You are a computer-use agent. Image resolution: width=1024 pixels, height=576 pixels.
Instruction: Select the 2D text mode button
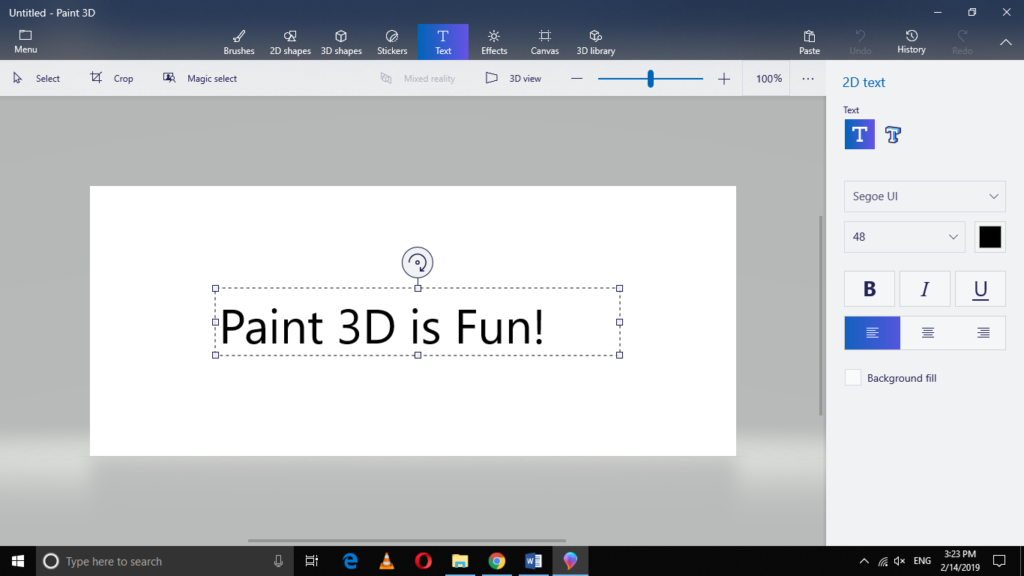pos(859,135)
